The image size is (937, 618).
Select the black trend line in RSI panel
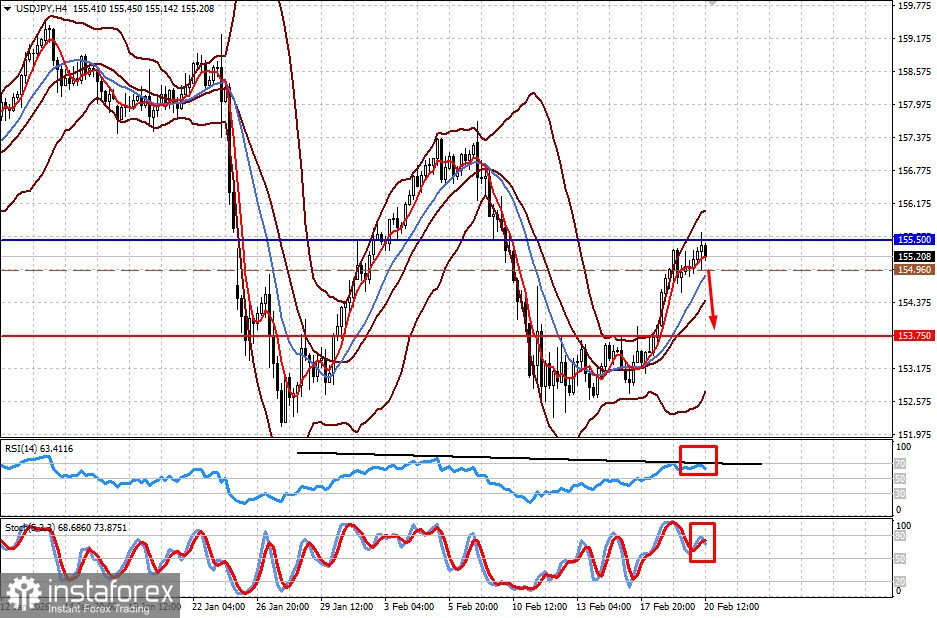[529, 458]
